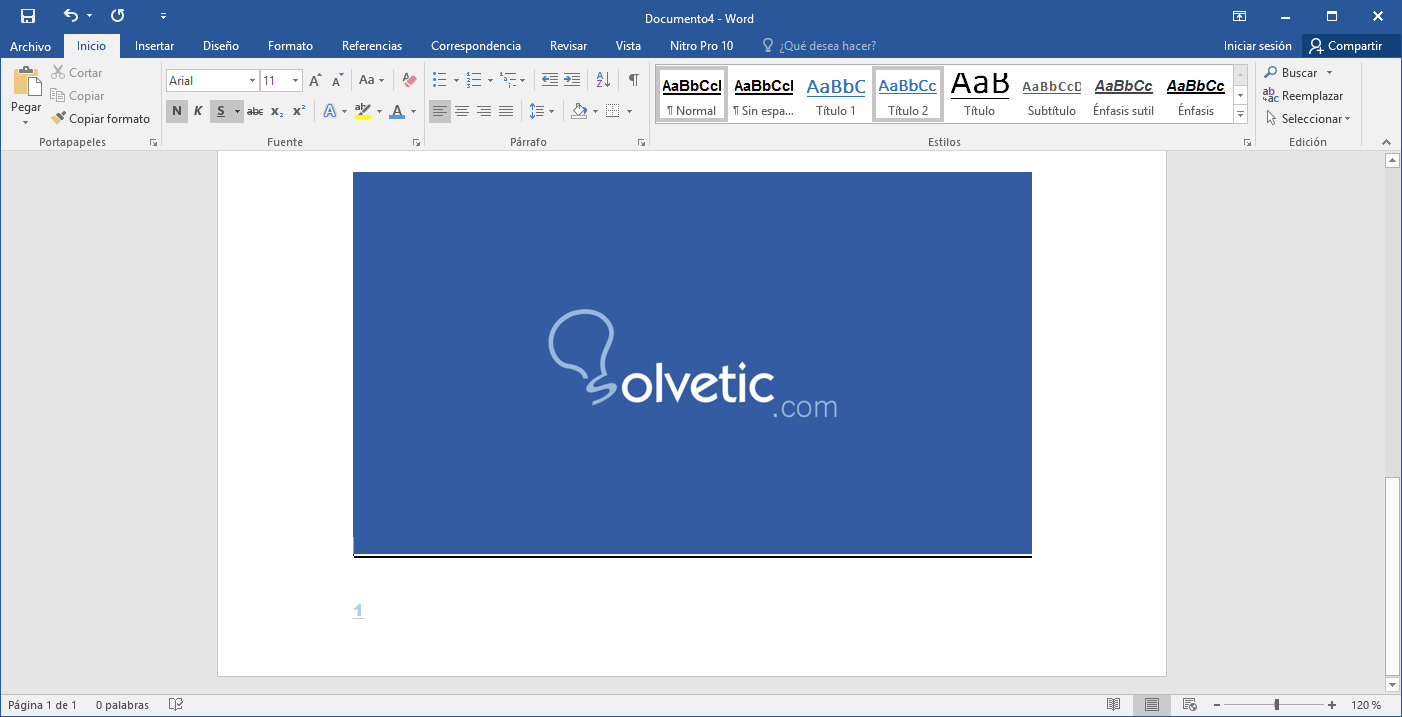This screenshot has width=1402, height=717.
Task: Click the vertical scrollbar thumb
Action: tap(1391, 577)
